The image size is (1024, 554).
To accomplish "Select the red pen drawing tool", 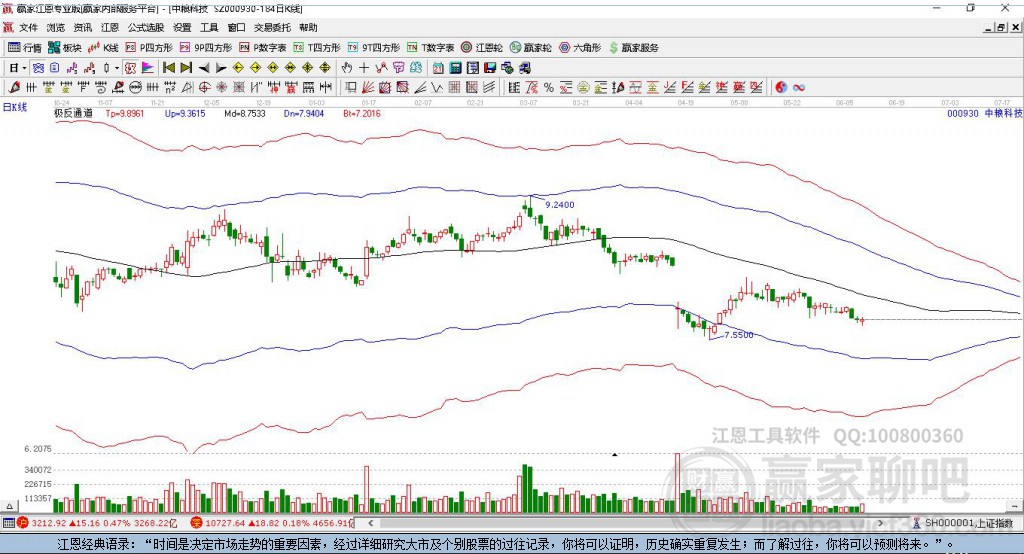I will point(14,87).
